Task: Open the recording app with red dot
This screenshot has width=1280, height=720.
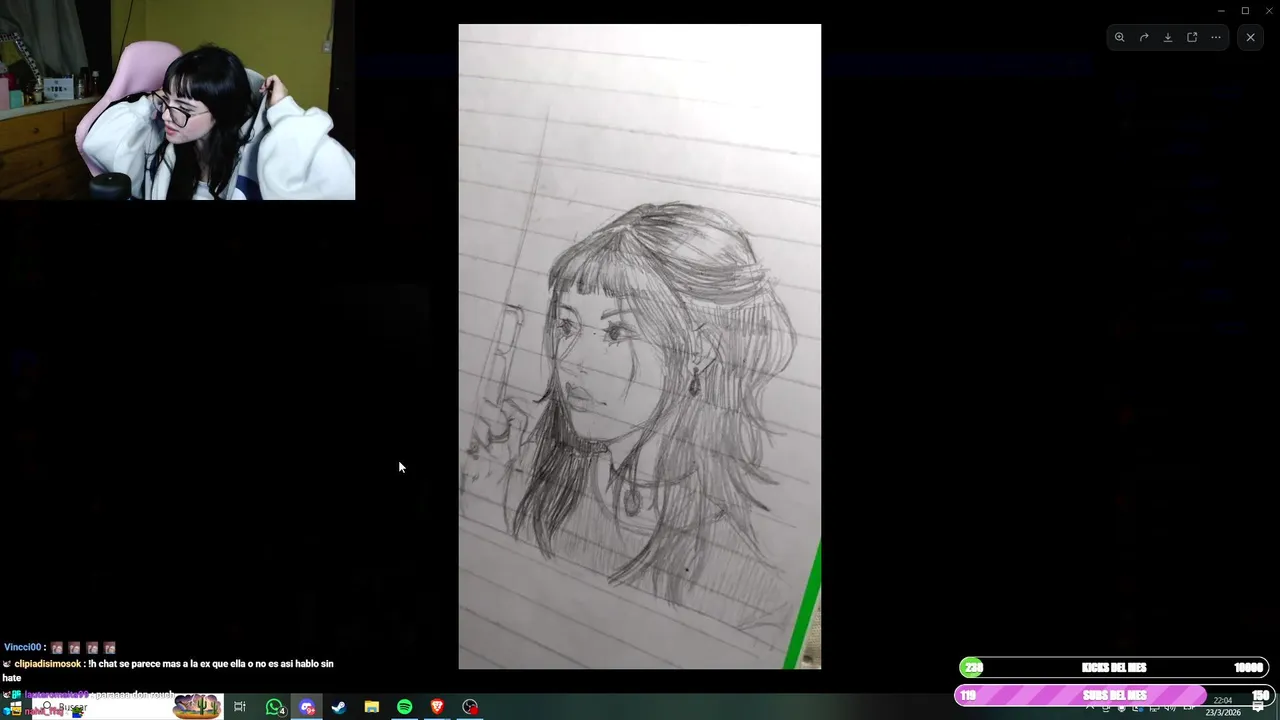Action: coord(470,707)
